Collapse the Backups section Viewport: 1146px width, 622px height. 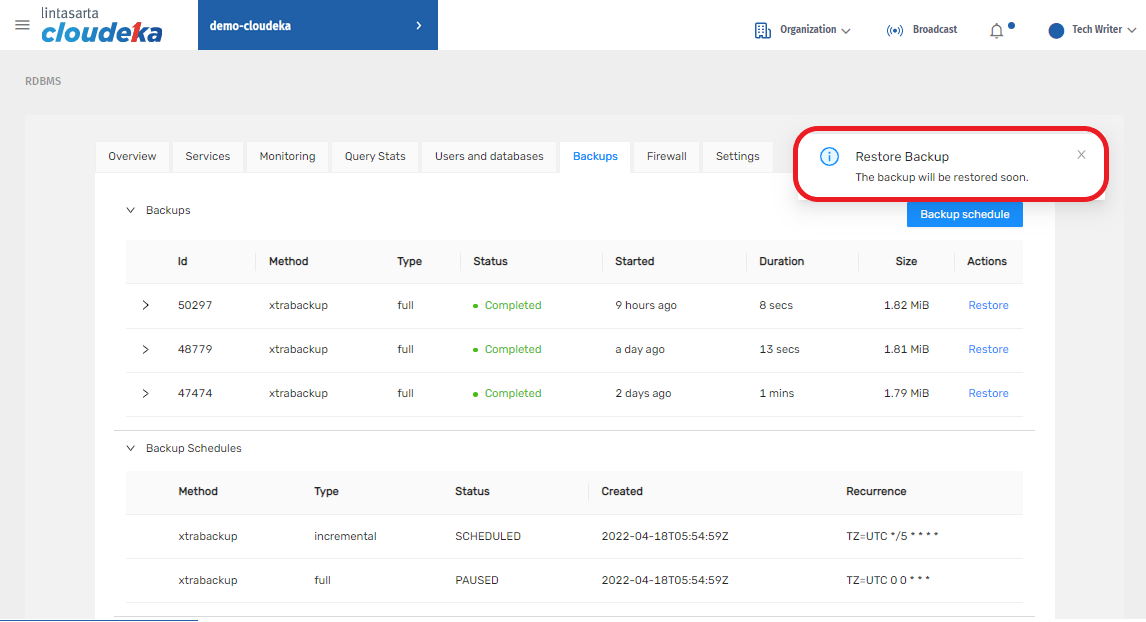tap(130, 210)
